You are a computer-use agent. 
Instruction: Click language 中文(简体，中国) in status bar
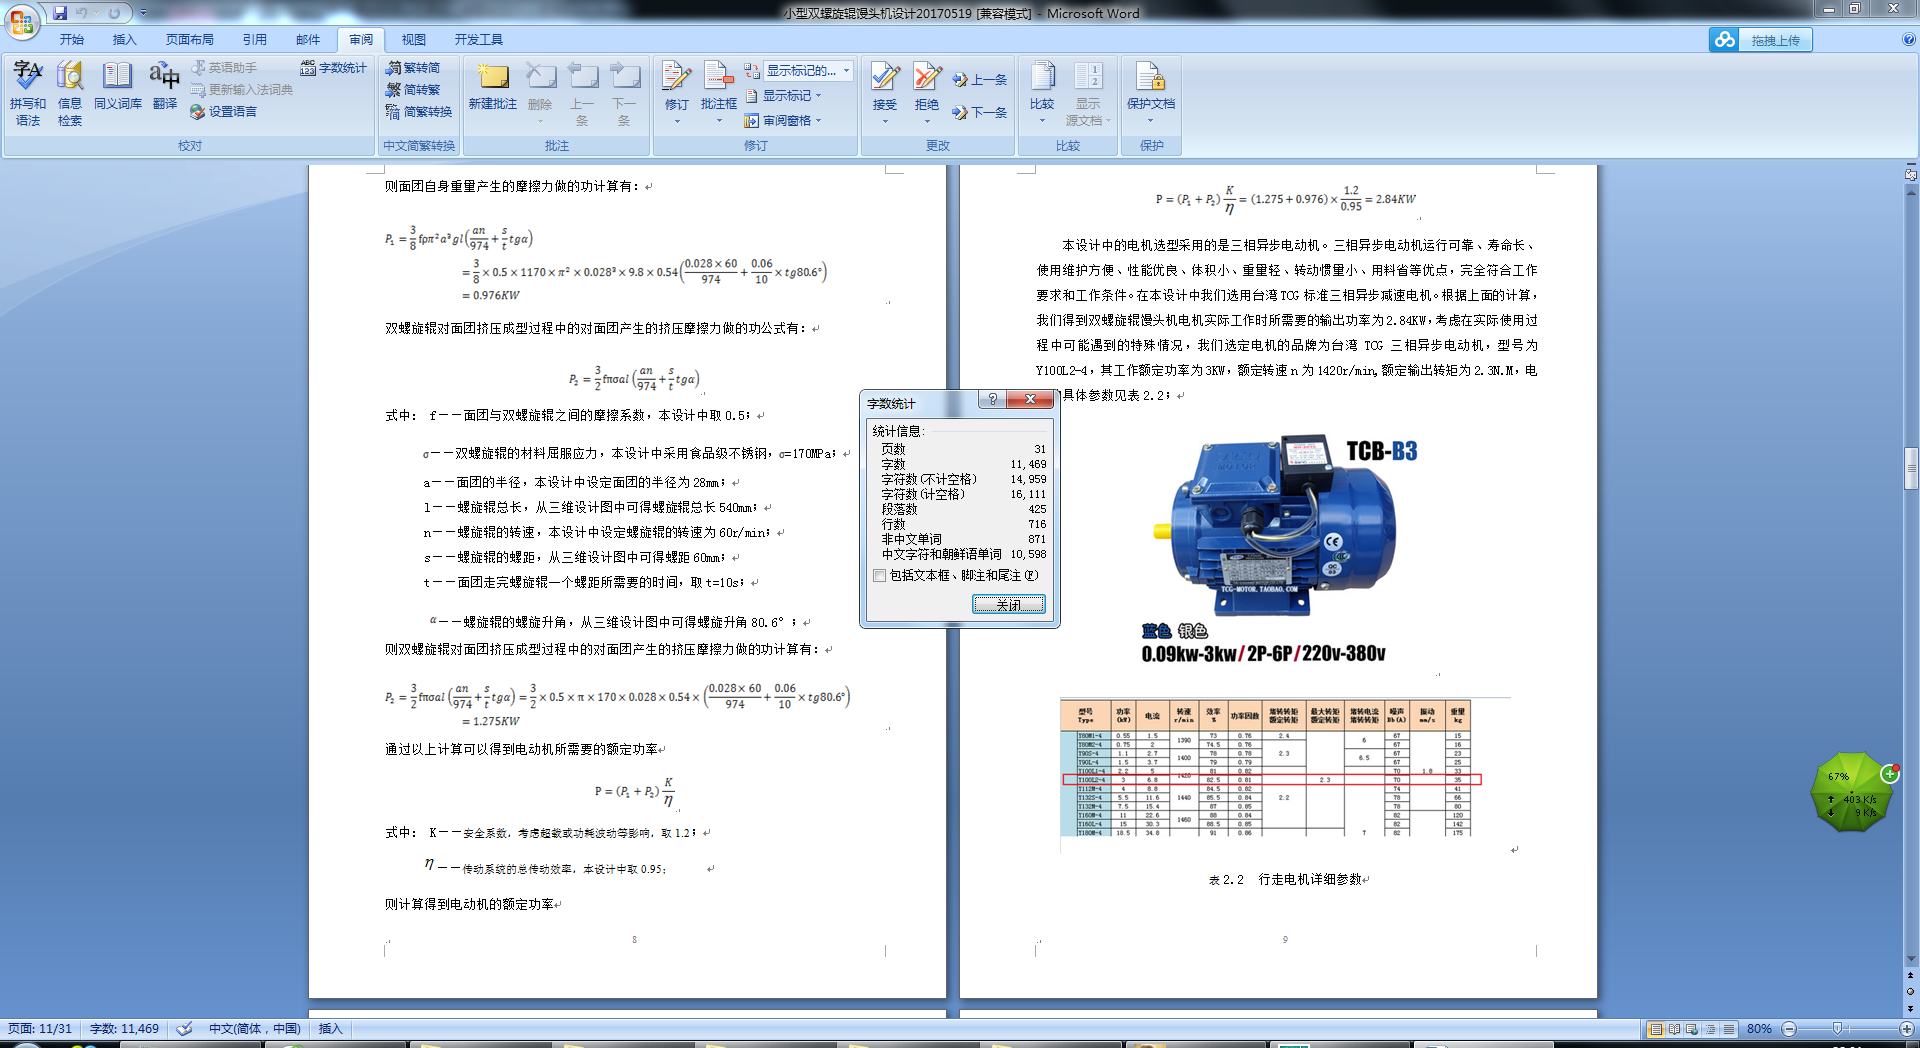point(254,1029)
